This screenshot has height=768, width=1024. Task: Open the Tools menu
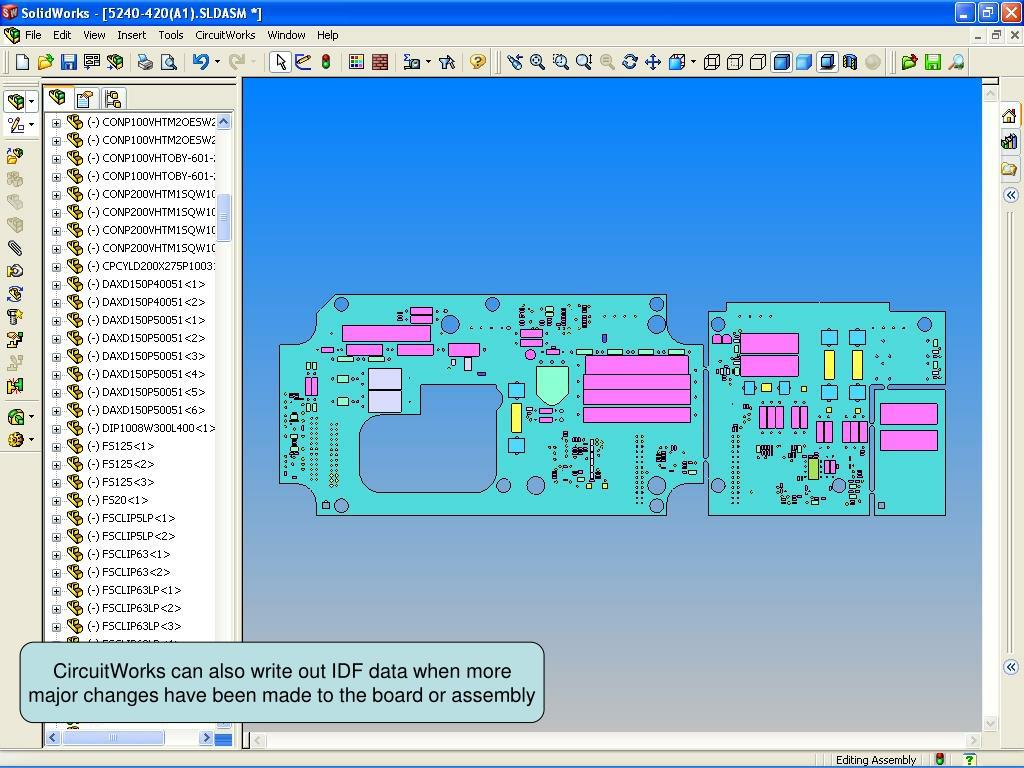(x=170, y=35)
